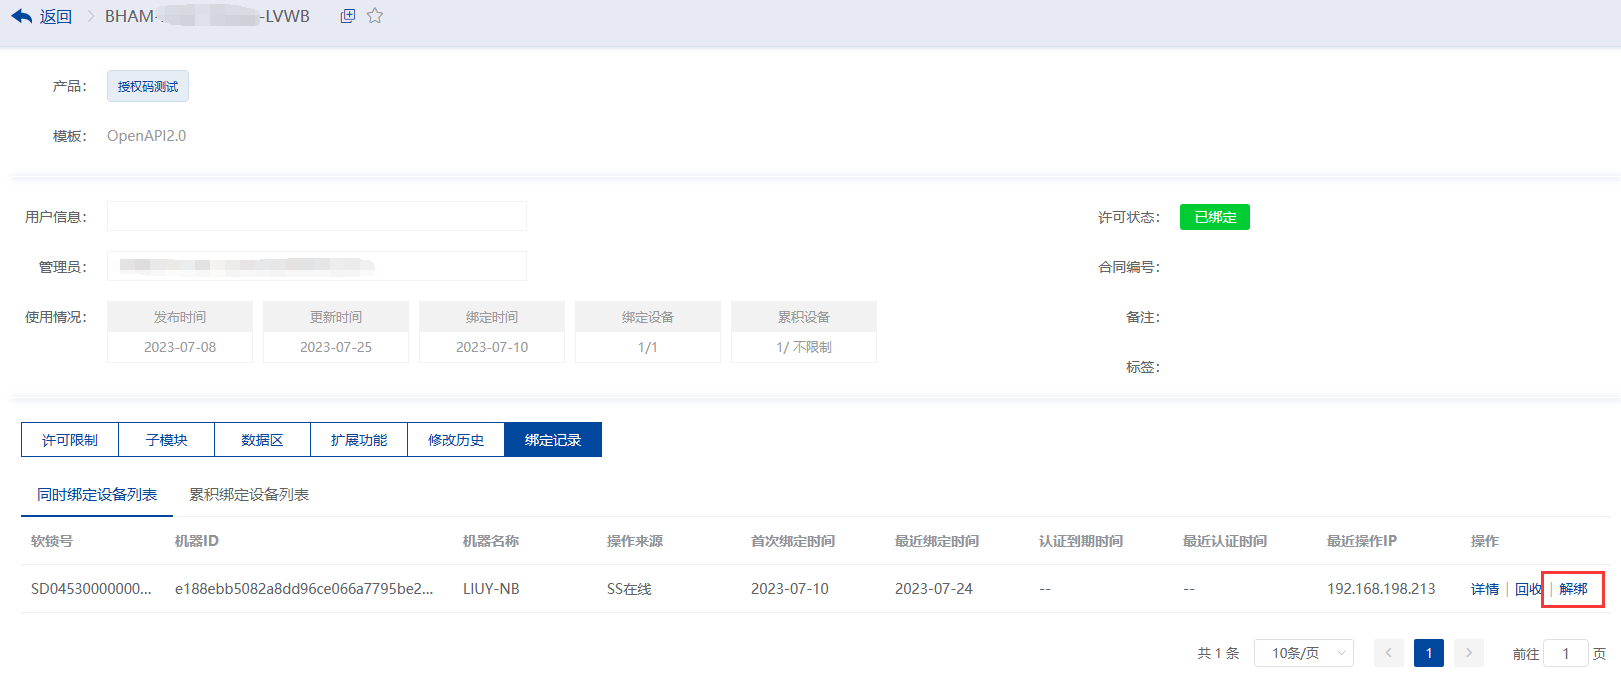The image size is (1621, 685).
Task: Go to previous page arrow
Action: point(1389,653)
